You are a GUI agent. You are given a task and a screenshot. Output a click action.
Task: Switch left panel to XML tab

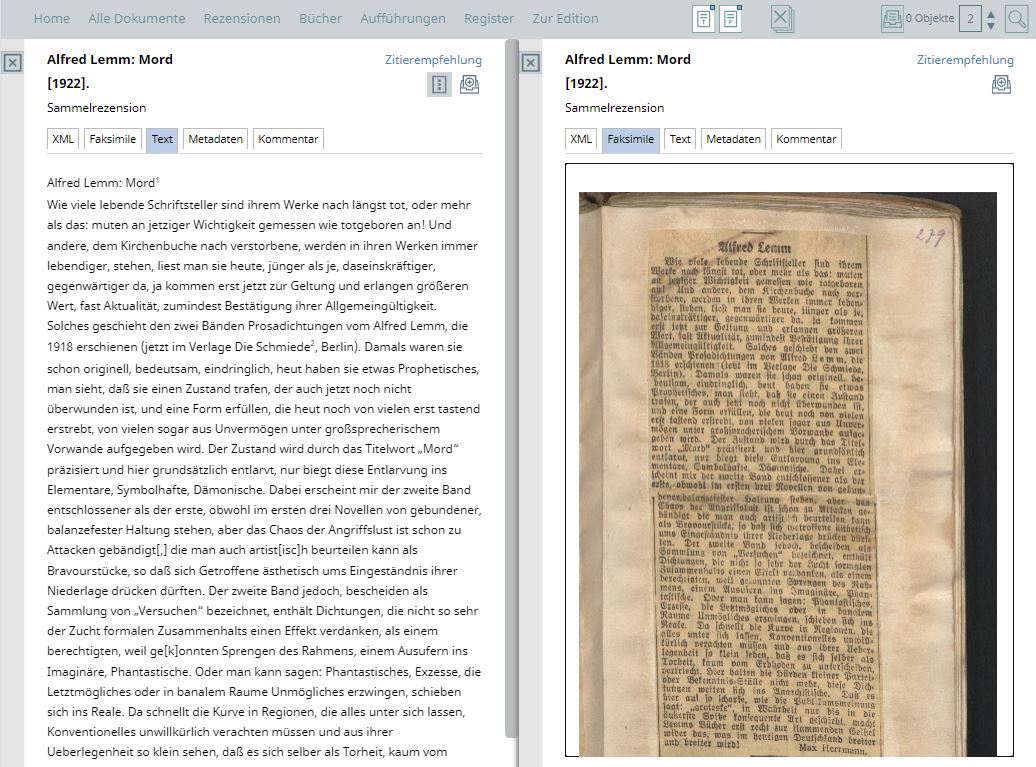[63, 139]
